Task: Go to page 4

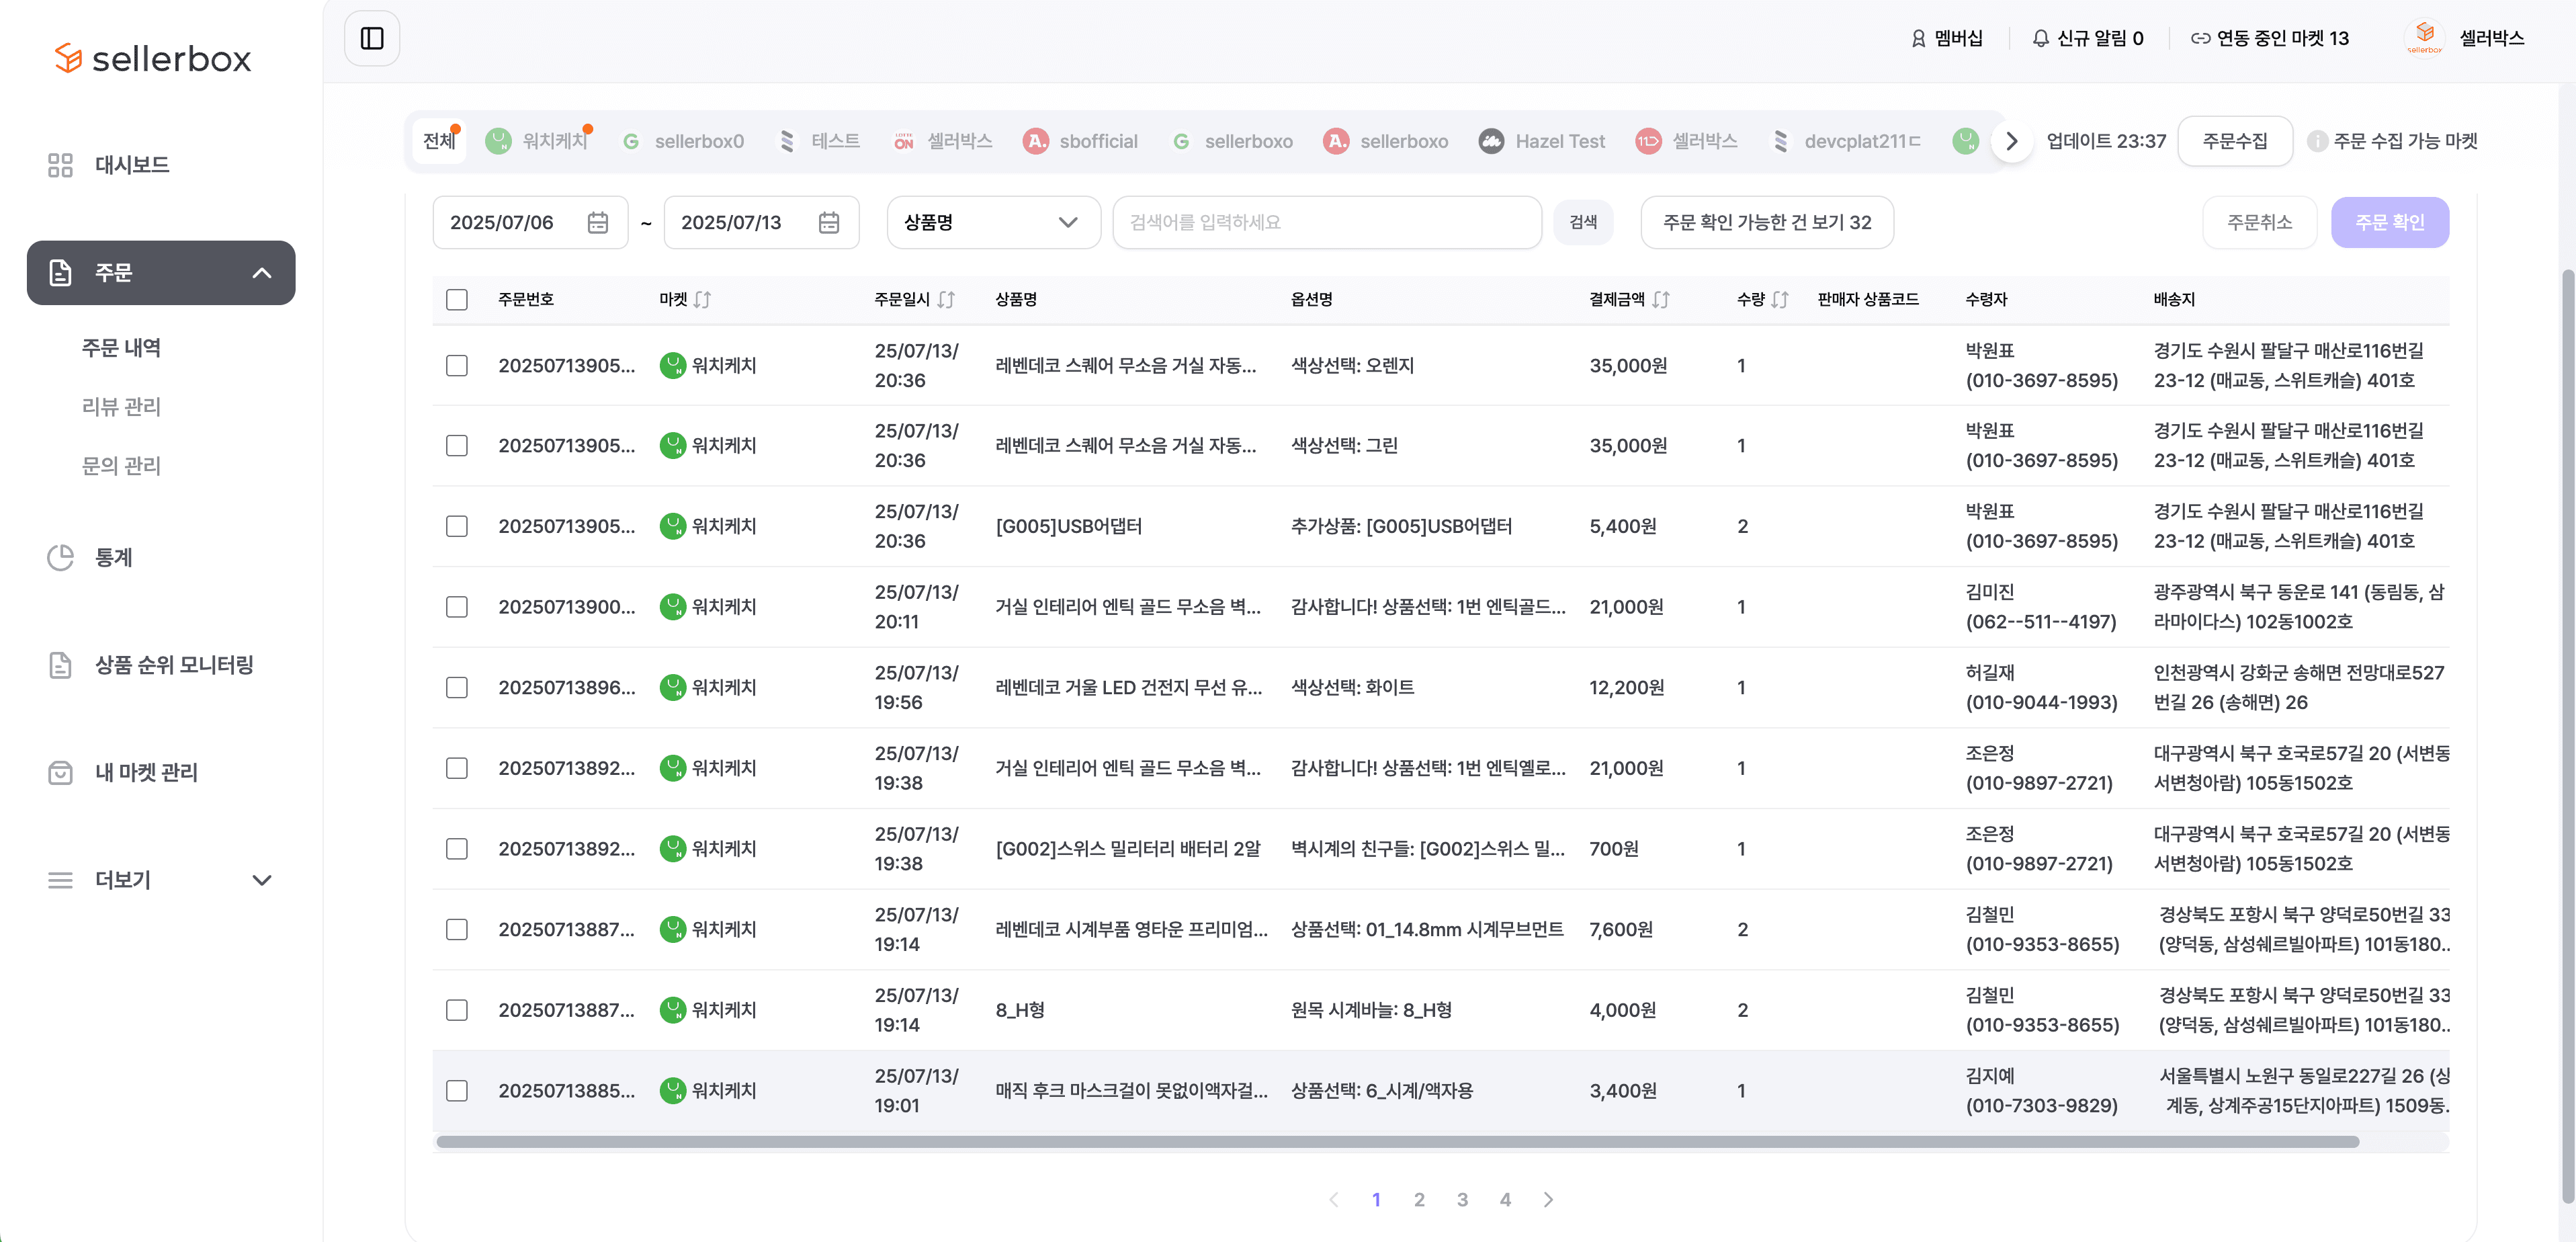Action: [x=1504, y=1199]
